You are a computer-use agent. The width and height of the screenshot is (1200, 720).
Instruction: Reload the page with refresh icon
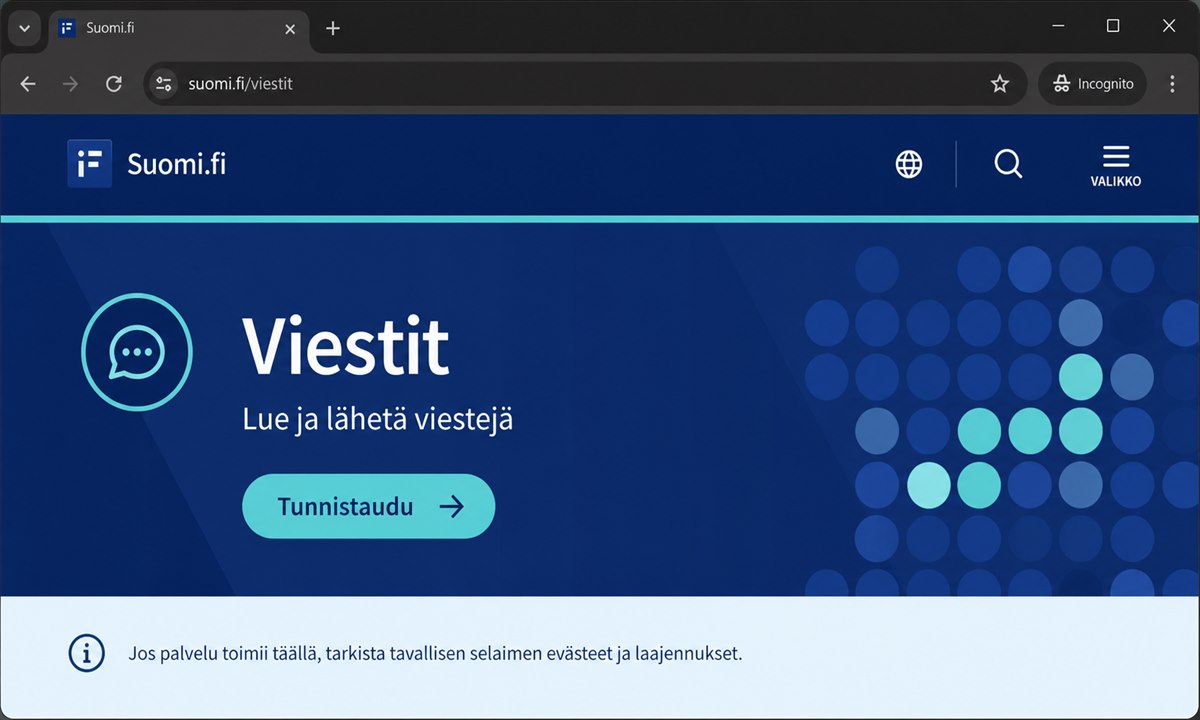[114, 84]
